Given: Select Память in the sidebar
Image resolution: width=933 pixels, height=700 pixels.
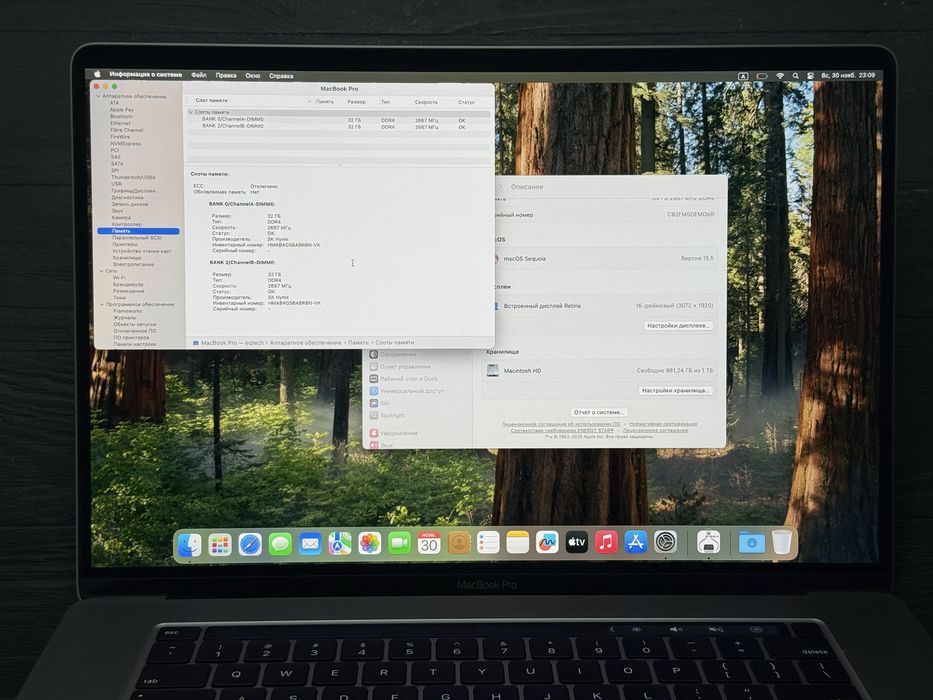Looking at the screenshot, I should pyautogui.click(x=138, y=231).
